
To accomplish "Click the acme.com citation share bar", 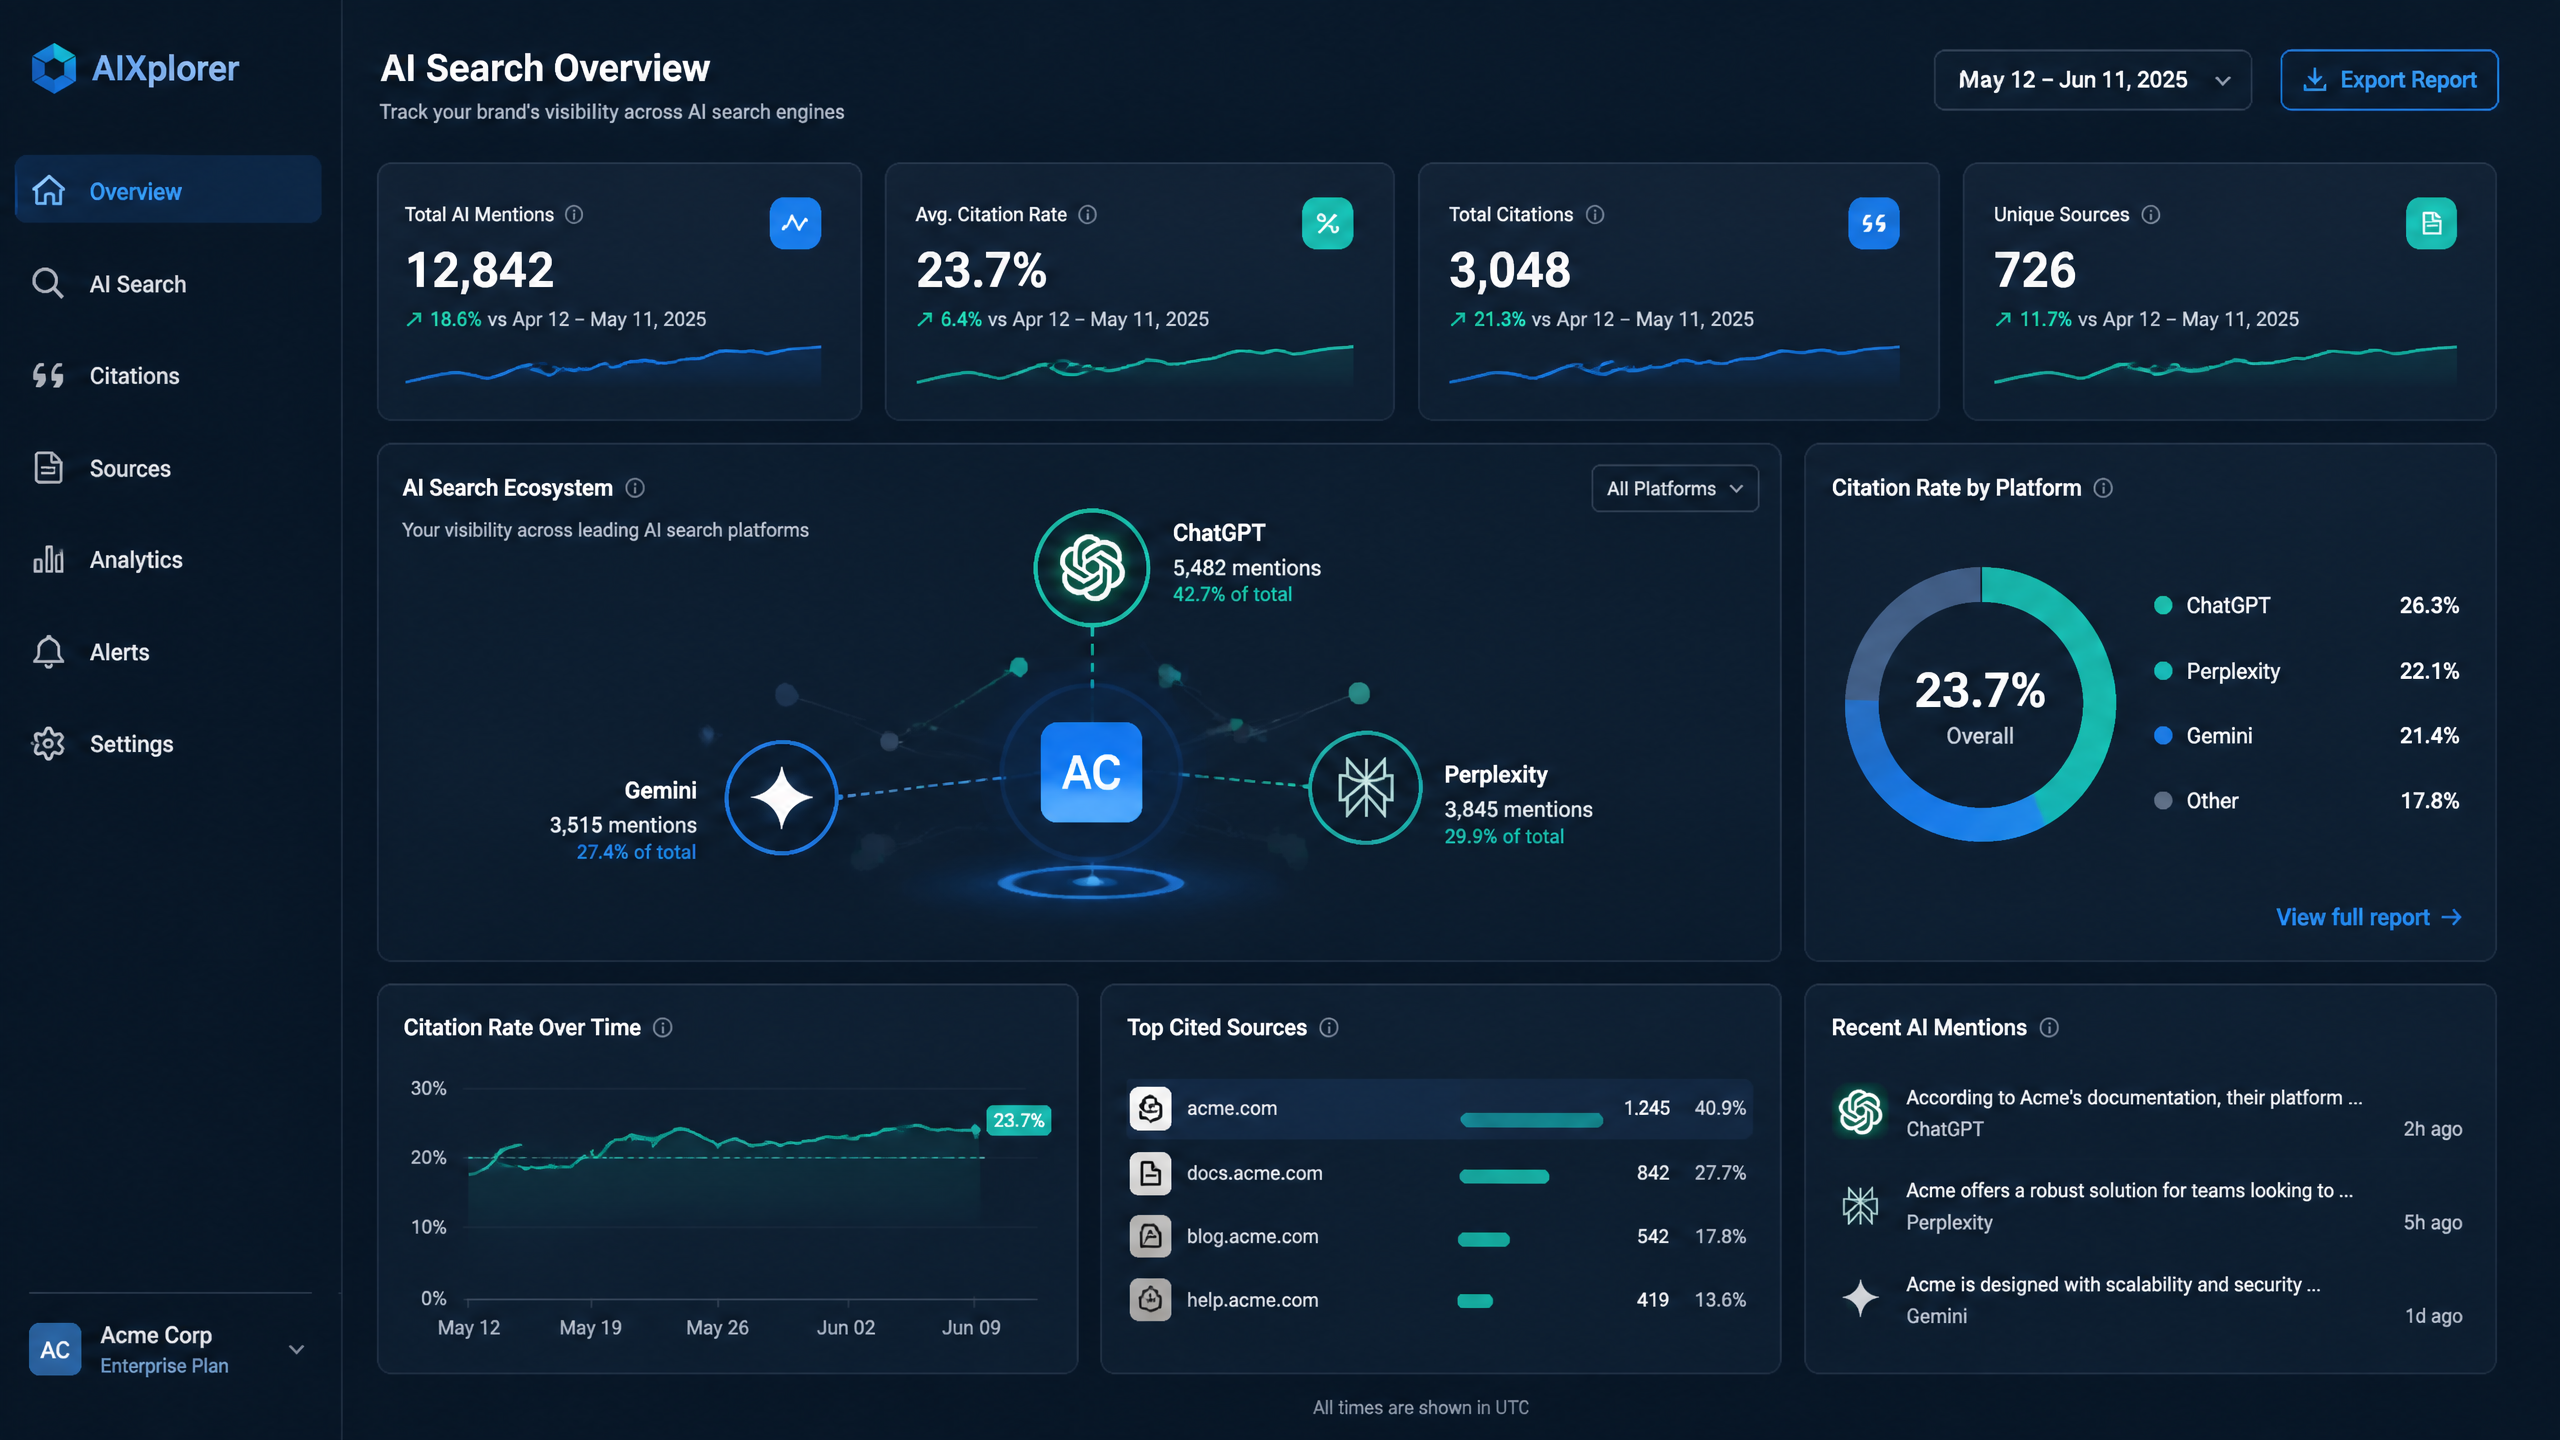I will pos(1531,1120).
